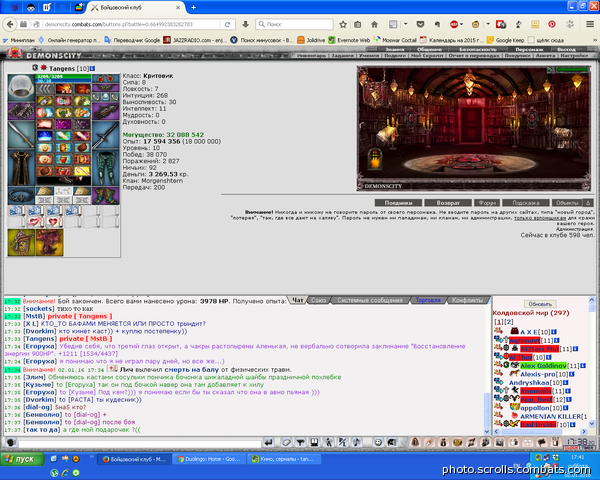Click the yellow backpack item icon
This screenshot has height=480, width=600.
click(21, 243)
